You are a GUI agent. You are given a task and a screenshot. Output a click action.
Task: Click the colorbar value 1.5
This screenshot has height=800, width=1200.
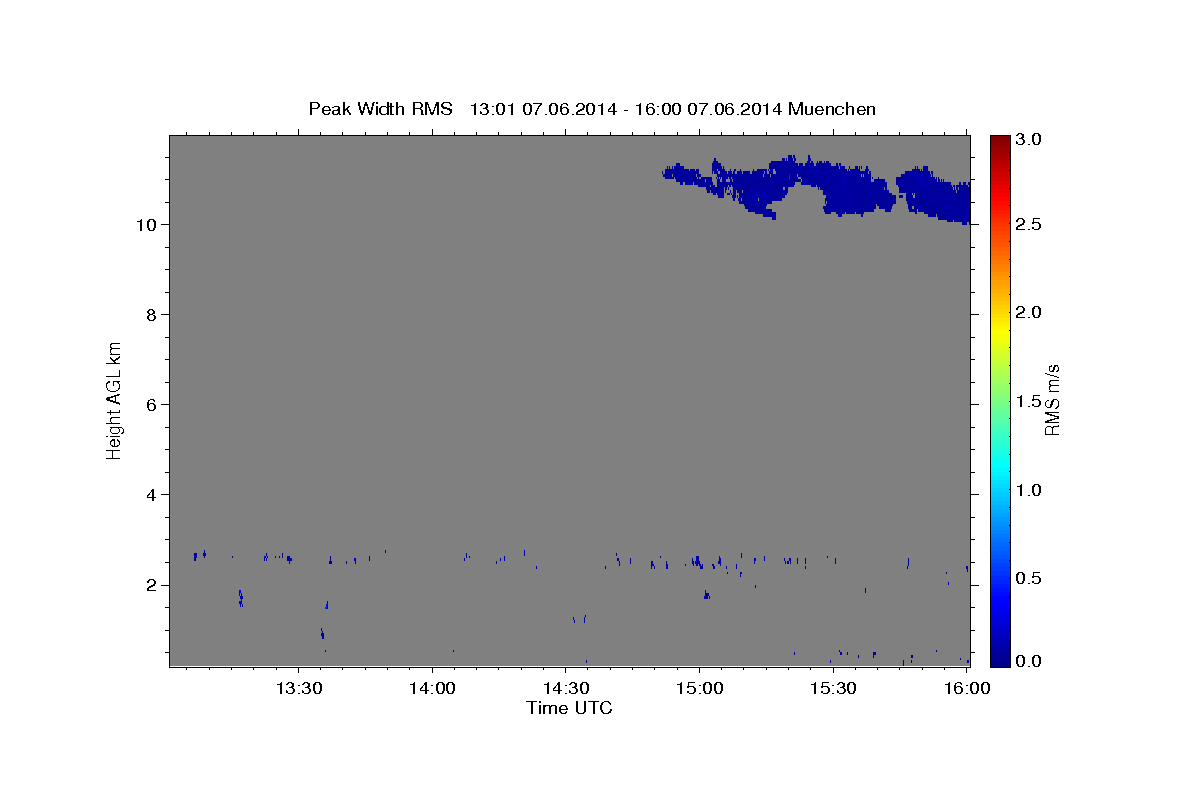[1030, 401]
